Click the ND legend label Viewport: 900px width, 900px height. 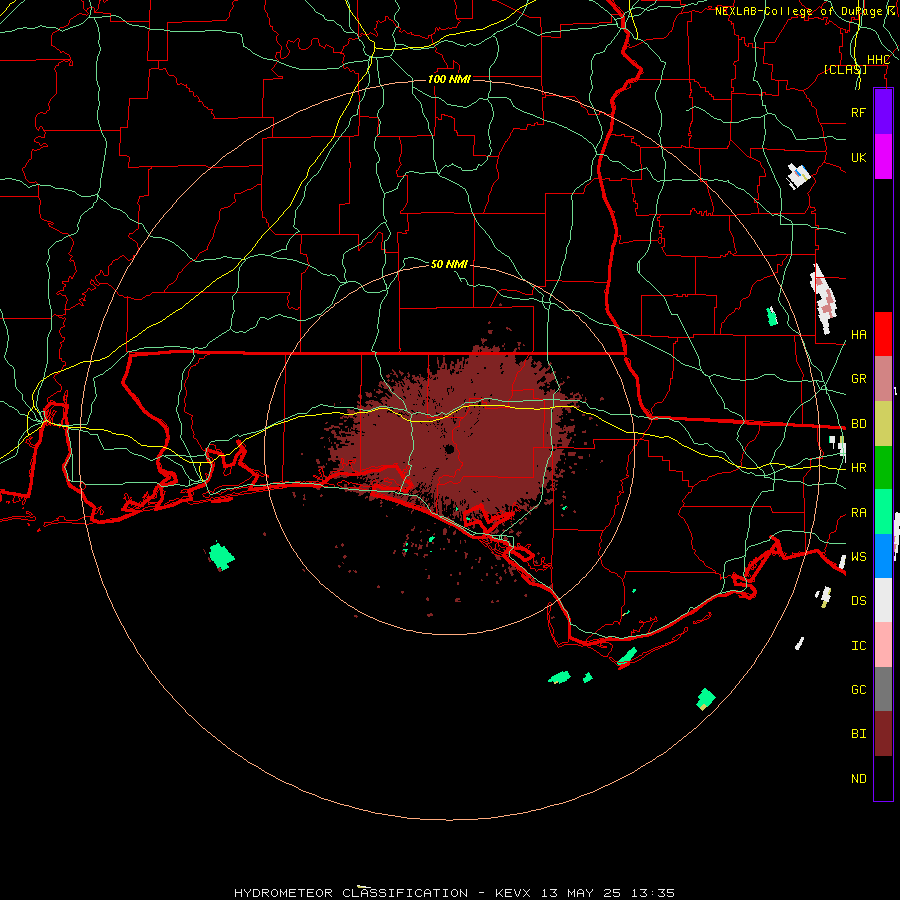coord(858,779)
